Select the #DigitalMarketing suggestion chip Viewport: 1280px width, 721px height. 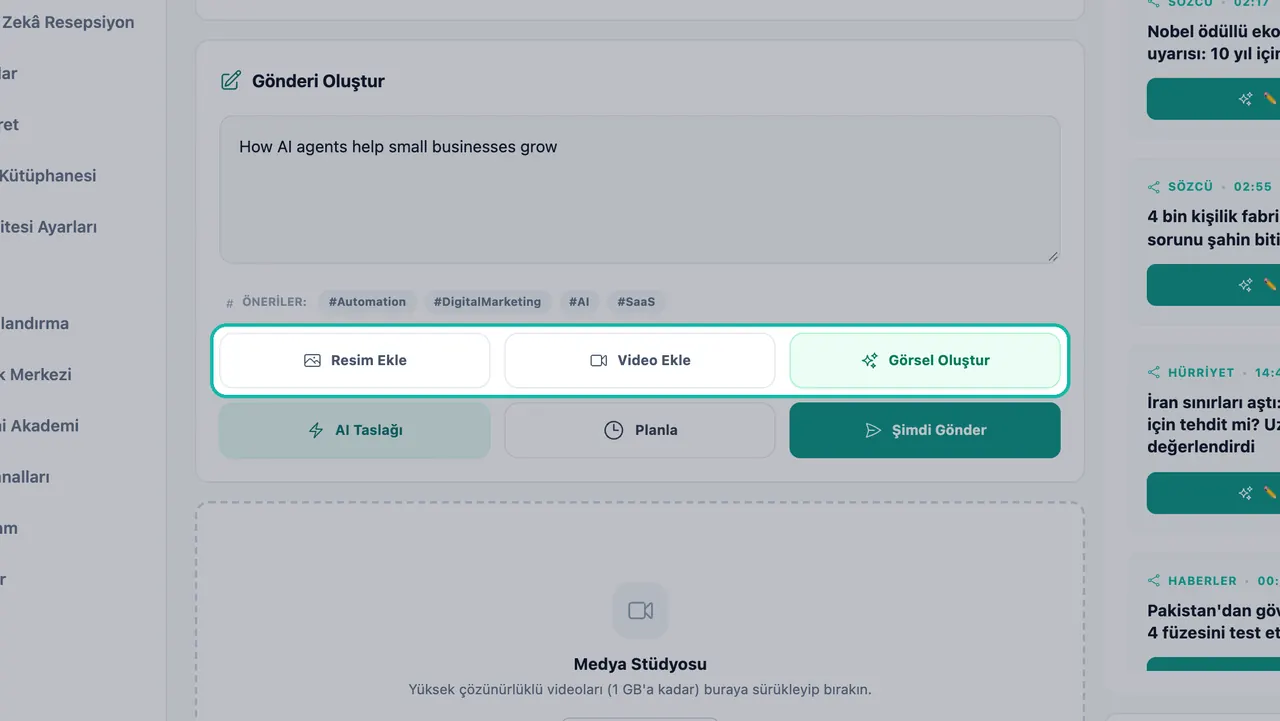(487, 301)
